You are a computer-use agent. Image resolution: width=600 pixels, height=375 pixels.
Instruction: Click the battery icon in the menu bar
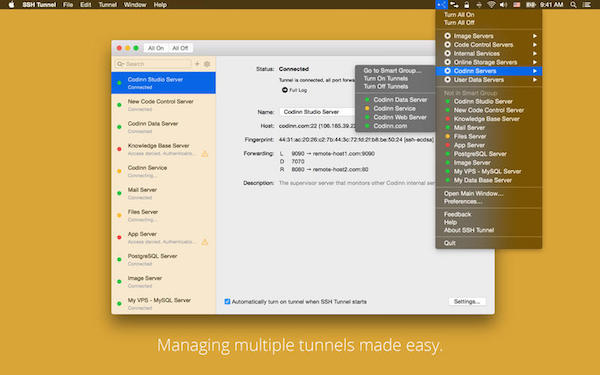click(530, 5)
